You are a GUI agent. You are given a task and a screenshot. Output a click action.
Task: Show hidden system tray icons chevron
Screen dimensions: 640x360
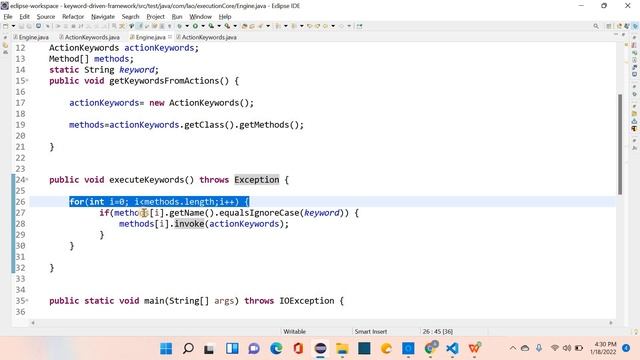(x=513, y=348)
